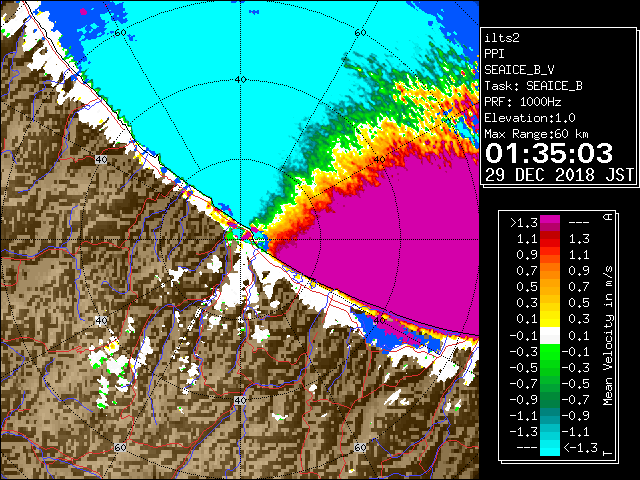
Task: Click the 40 ring label on the southern axis
Action: coord(240,401)
